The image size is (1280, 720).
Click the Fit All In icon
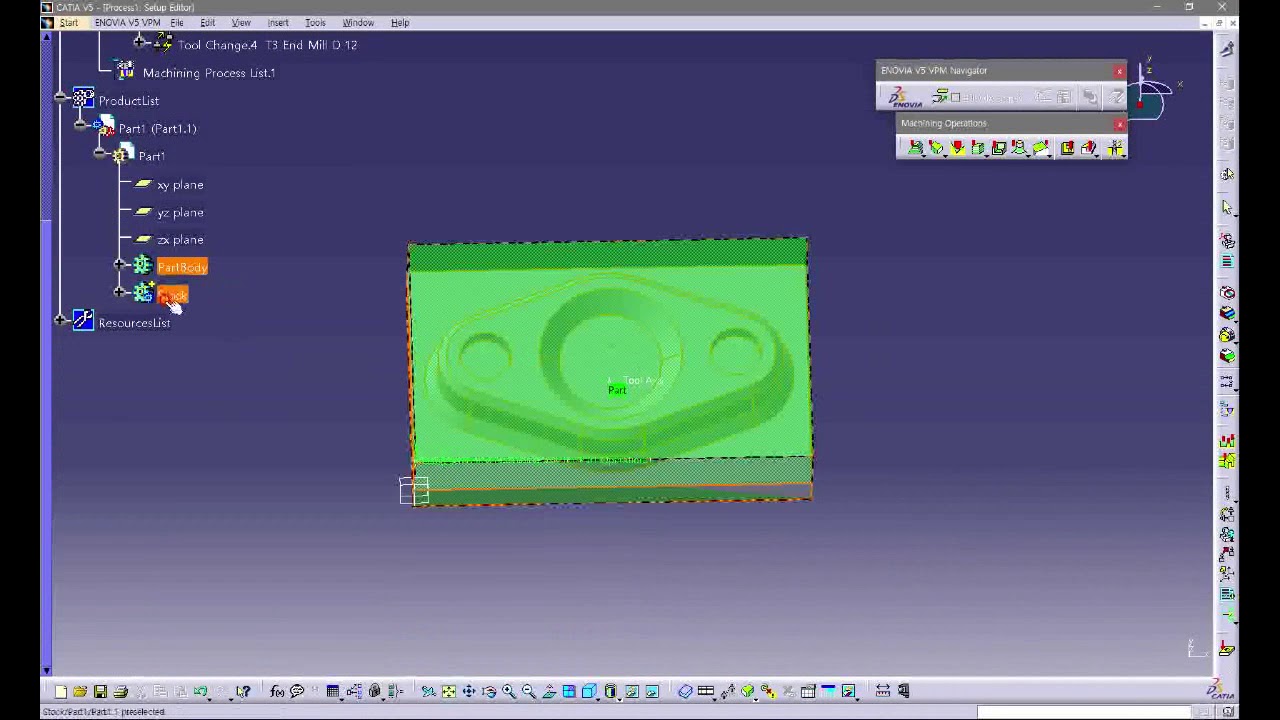click(x=449, y=691)
